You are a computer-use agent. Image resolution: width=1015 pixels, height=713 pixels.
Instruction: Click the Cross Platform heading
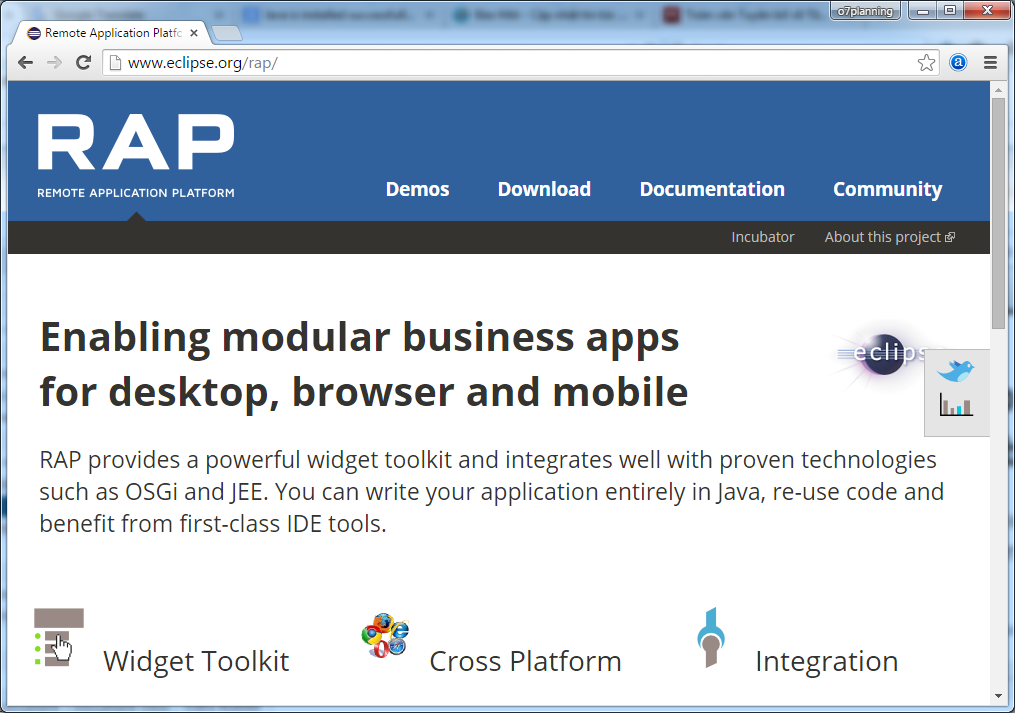click(525, 661)
